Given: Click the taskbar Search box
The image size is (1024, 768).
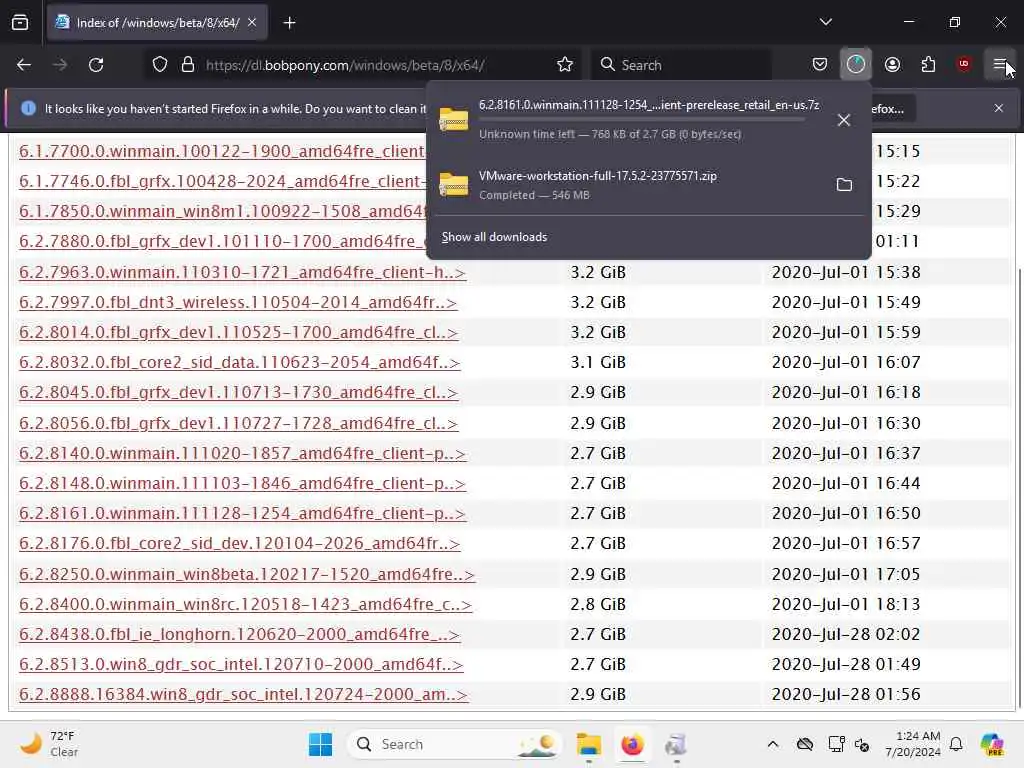Looking at the screenshot, I should (455, 744).
